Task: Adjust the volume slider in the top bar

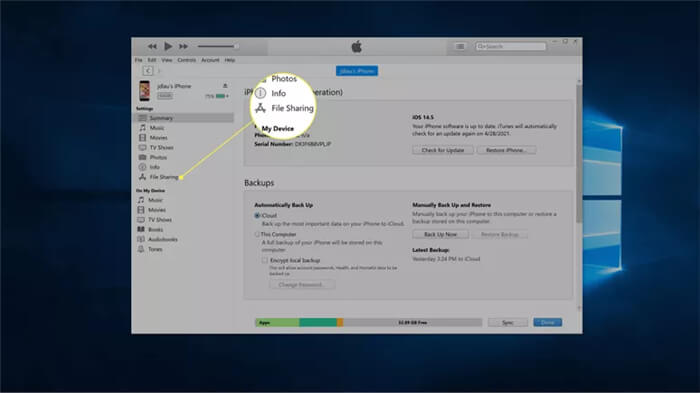Action: (218, 46)
